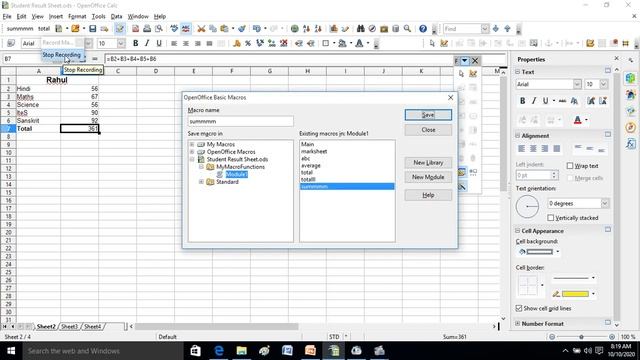Click the Page Preview icon
The image size is (640, 360).
pyautogui.click(x=158, y=29)
